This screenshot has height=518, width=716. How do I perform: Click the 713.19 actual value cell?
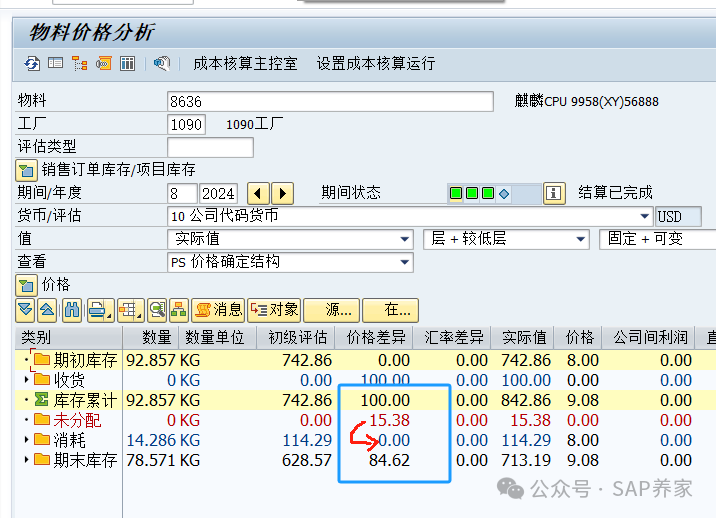click(526, 460)
